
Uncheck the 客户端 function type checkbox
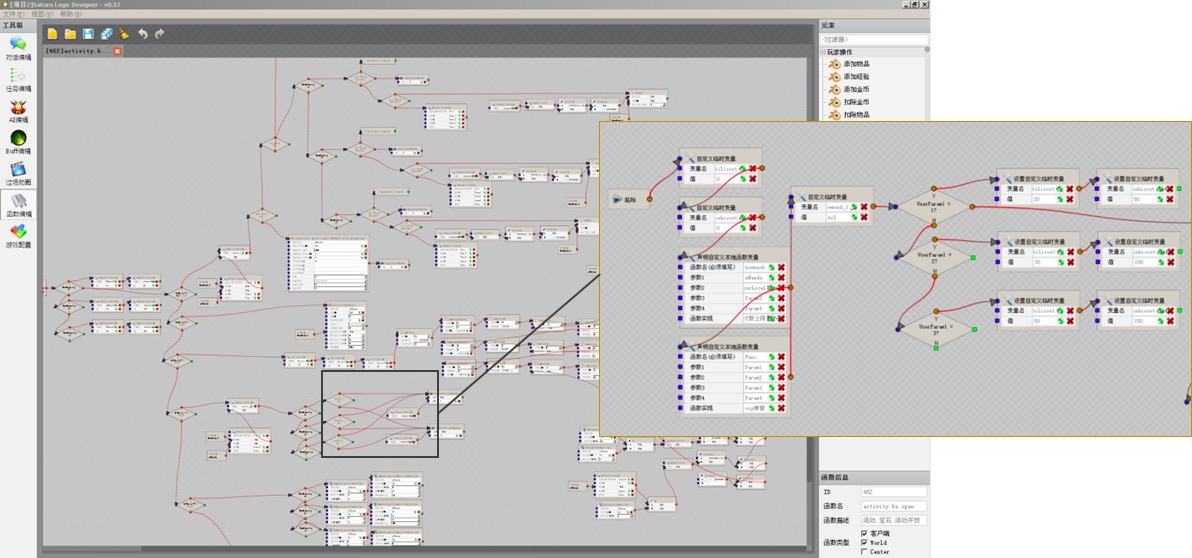click(865, 533)
